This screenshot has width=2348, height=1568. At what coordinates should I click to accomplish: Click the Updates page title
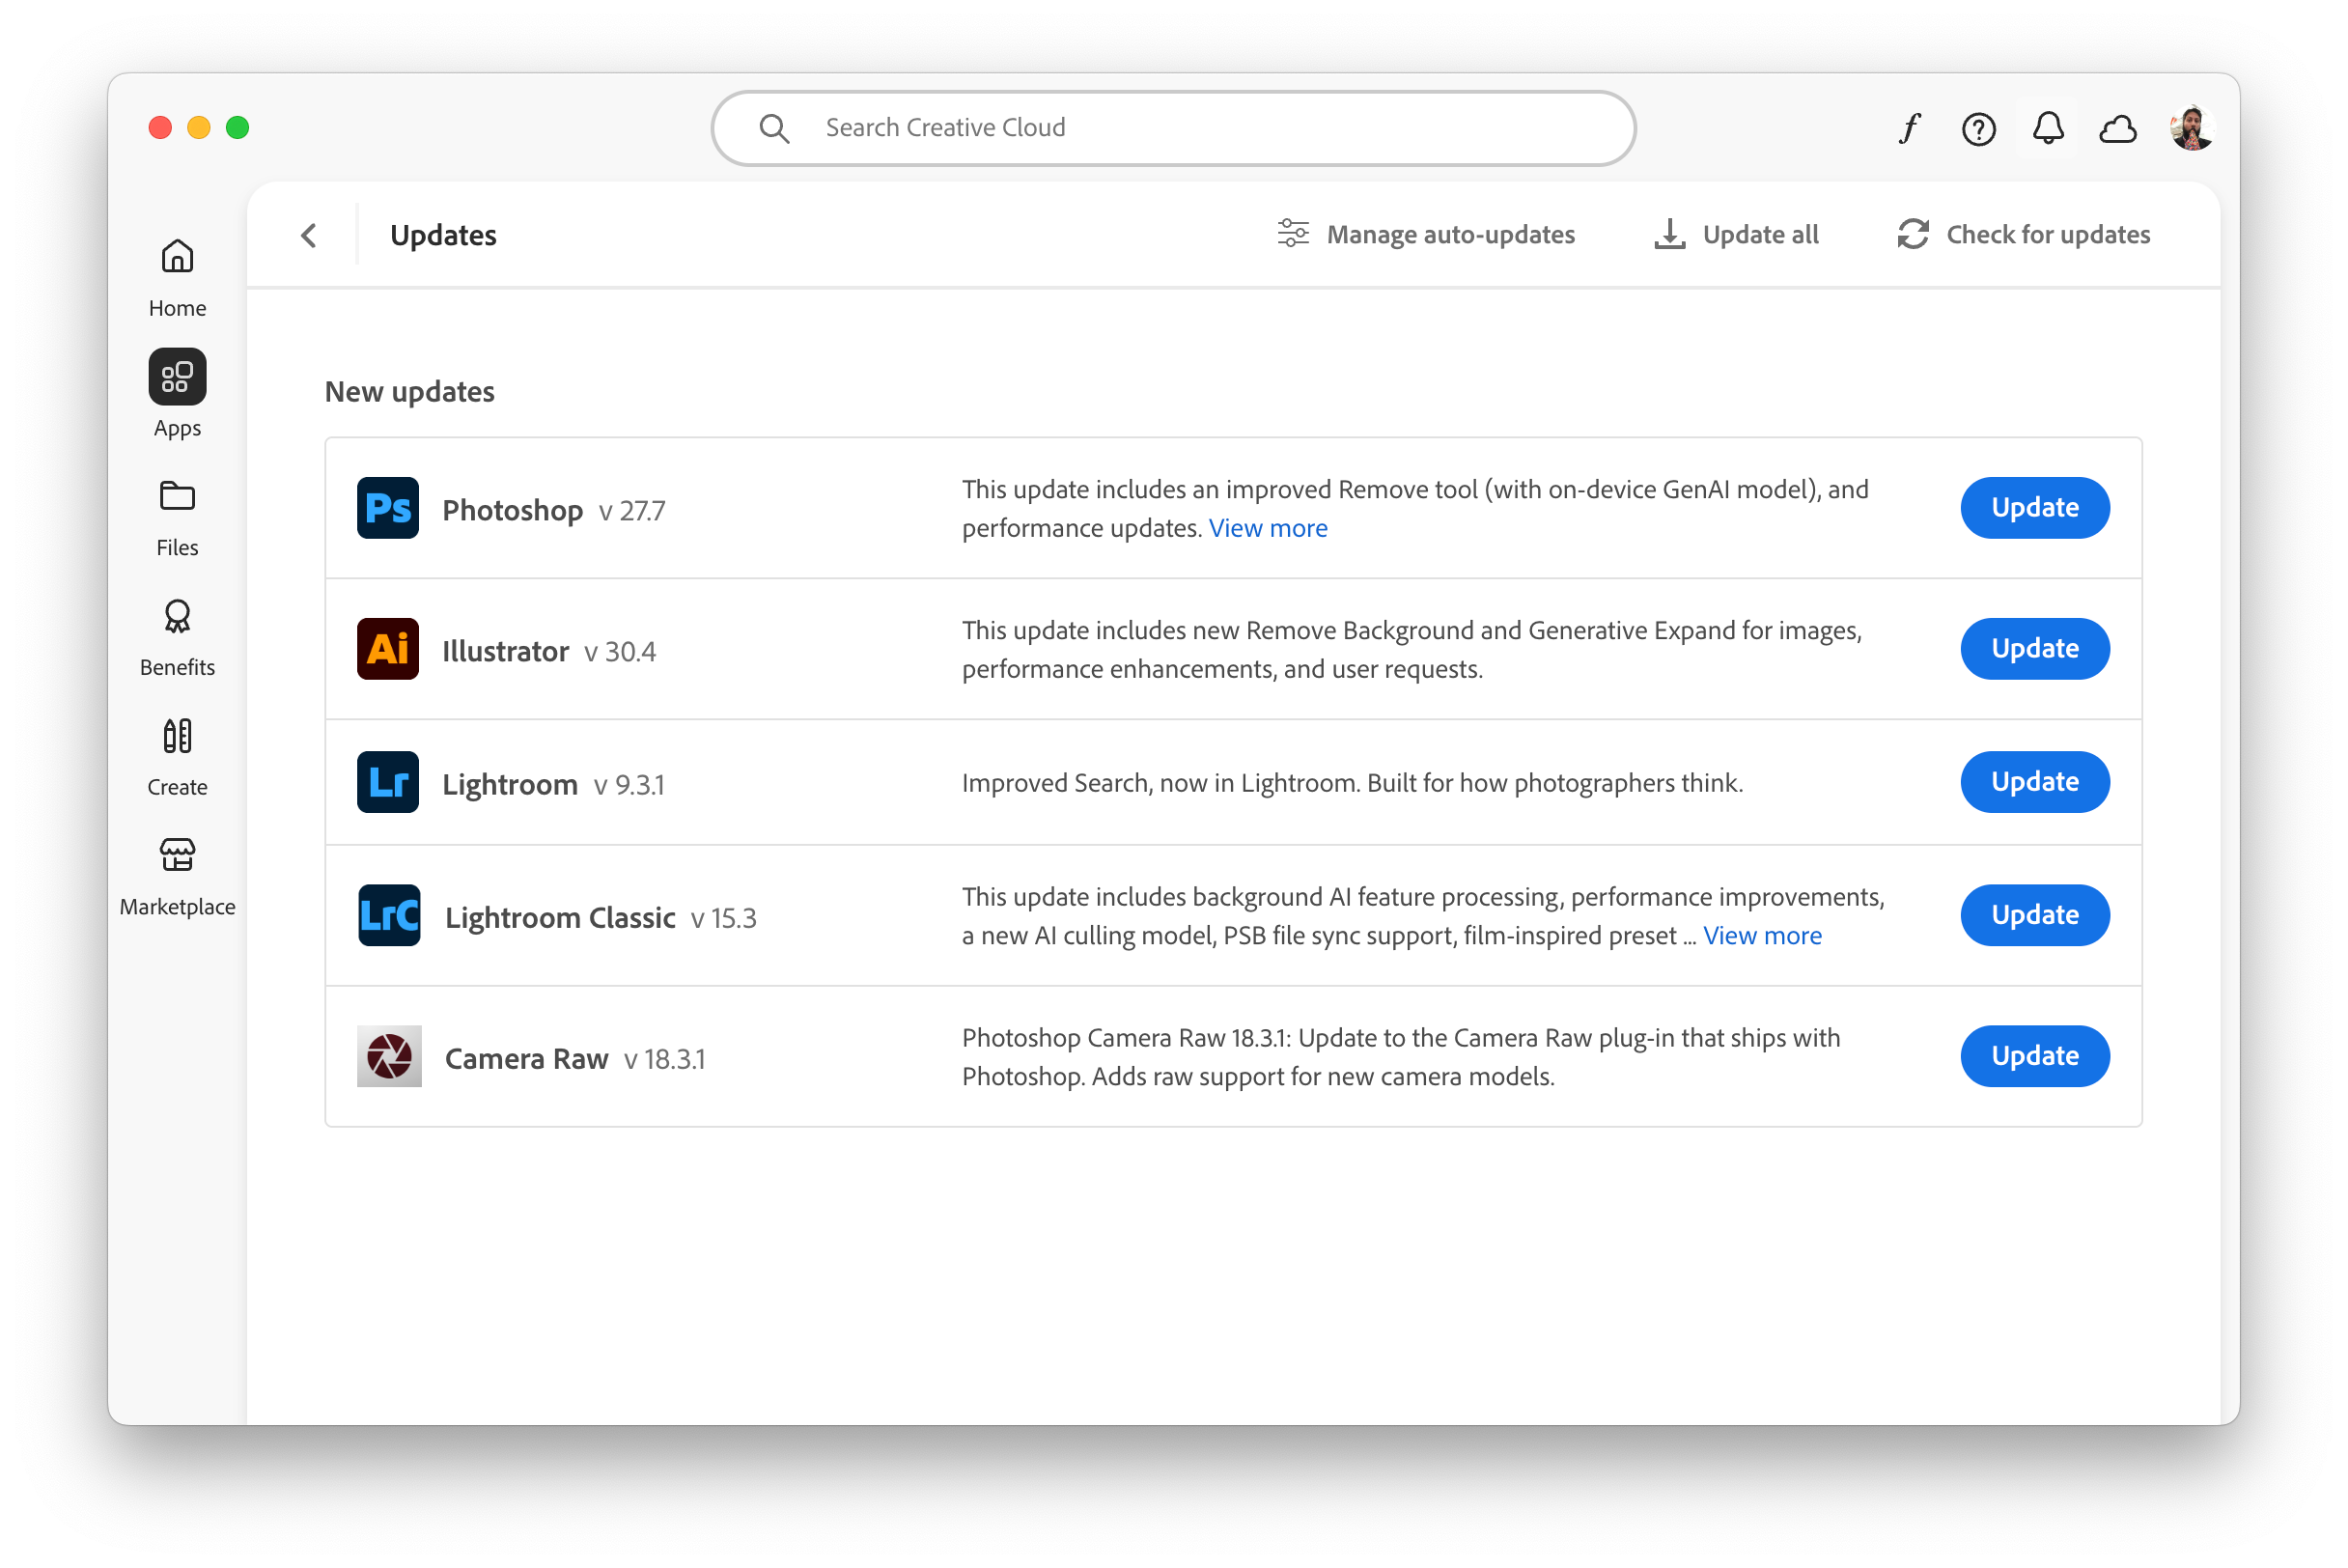click(x=443, y=235)
